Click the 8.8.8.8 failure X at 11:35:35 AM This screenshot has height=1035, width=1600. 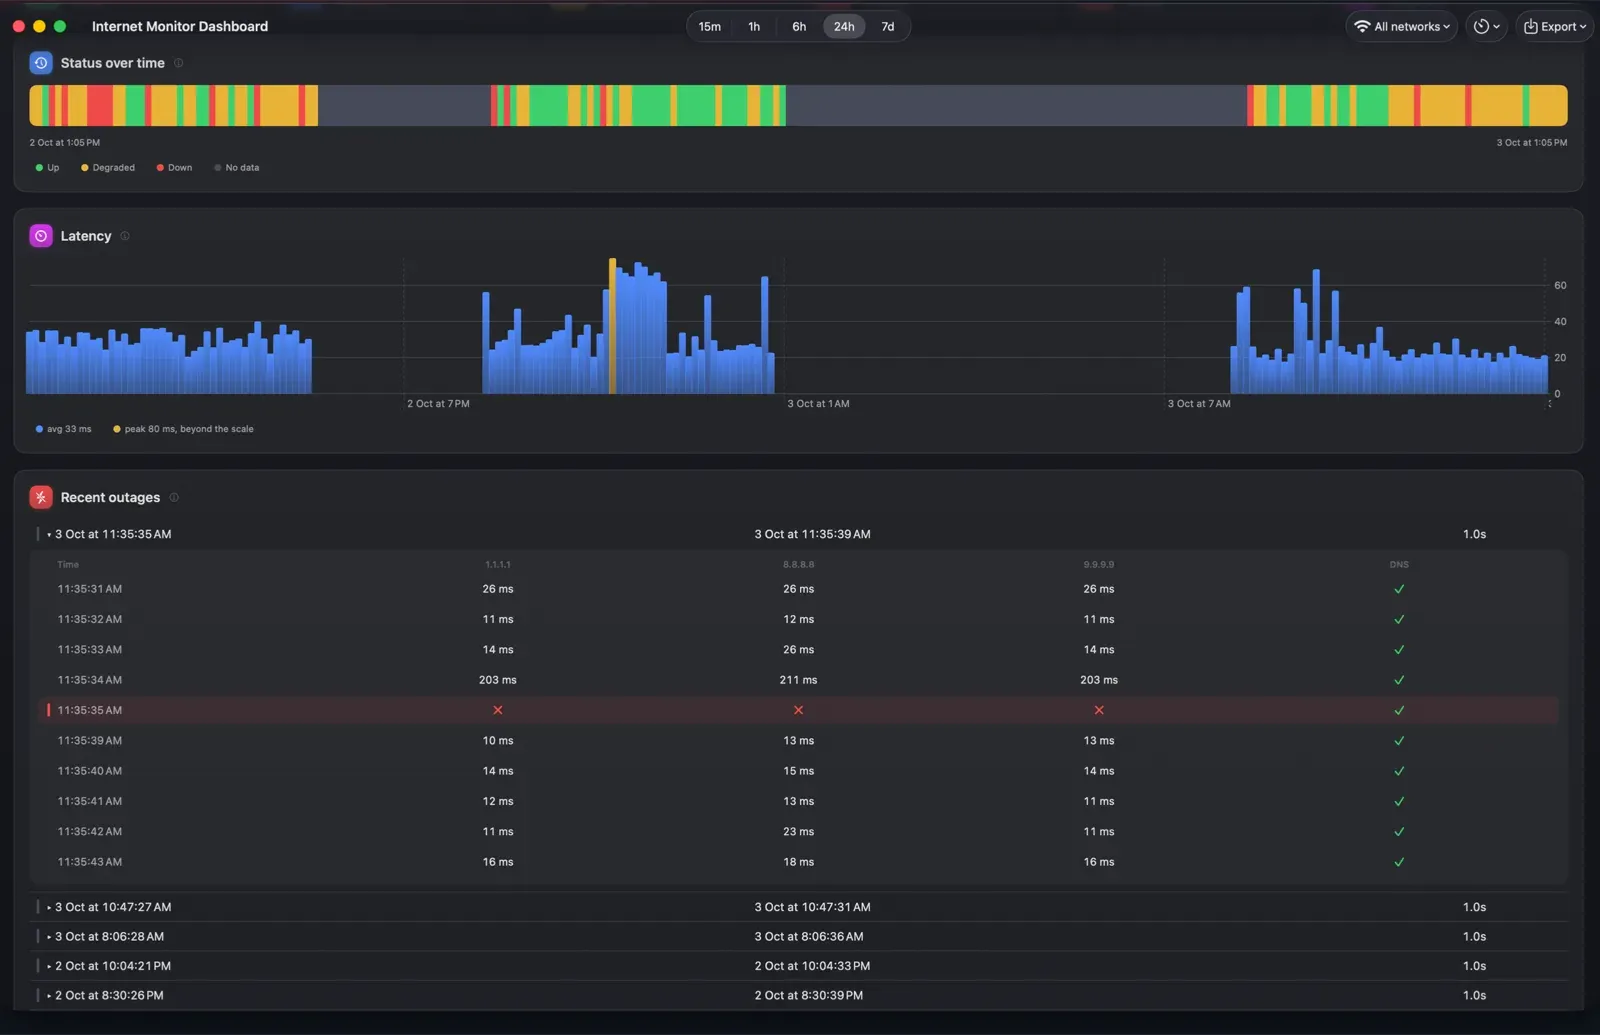point(798,710)
